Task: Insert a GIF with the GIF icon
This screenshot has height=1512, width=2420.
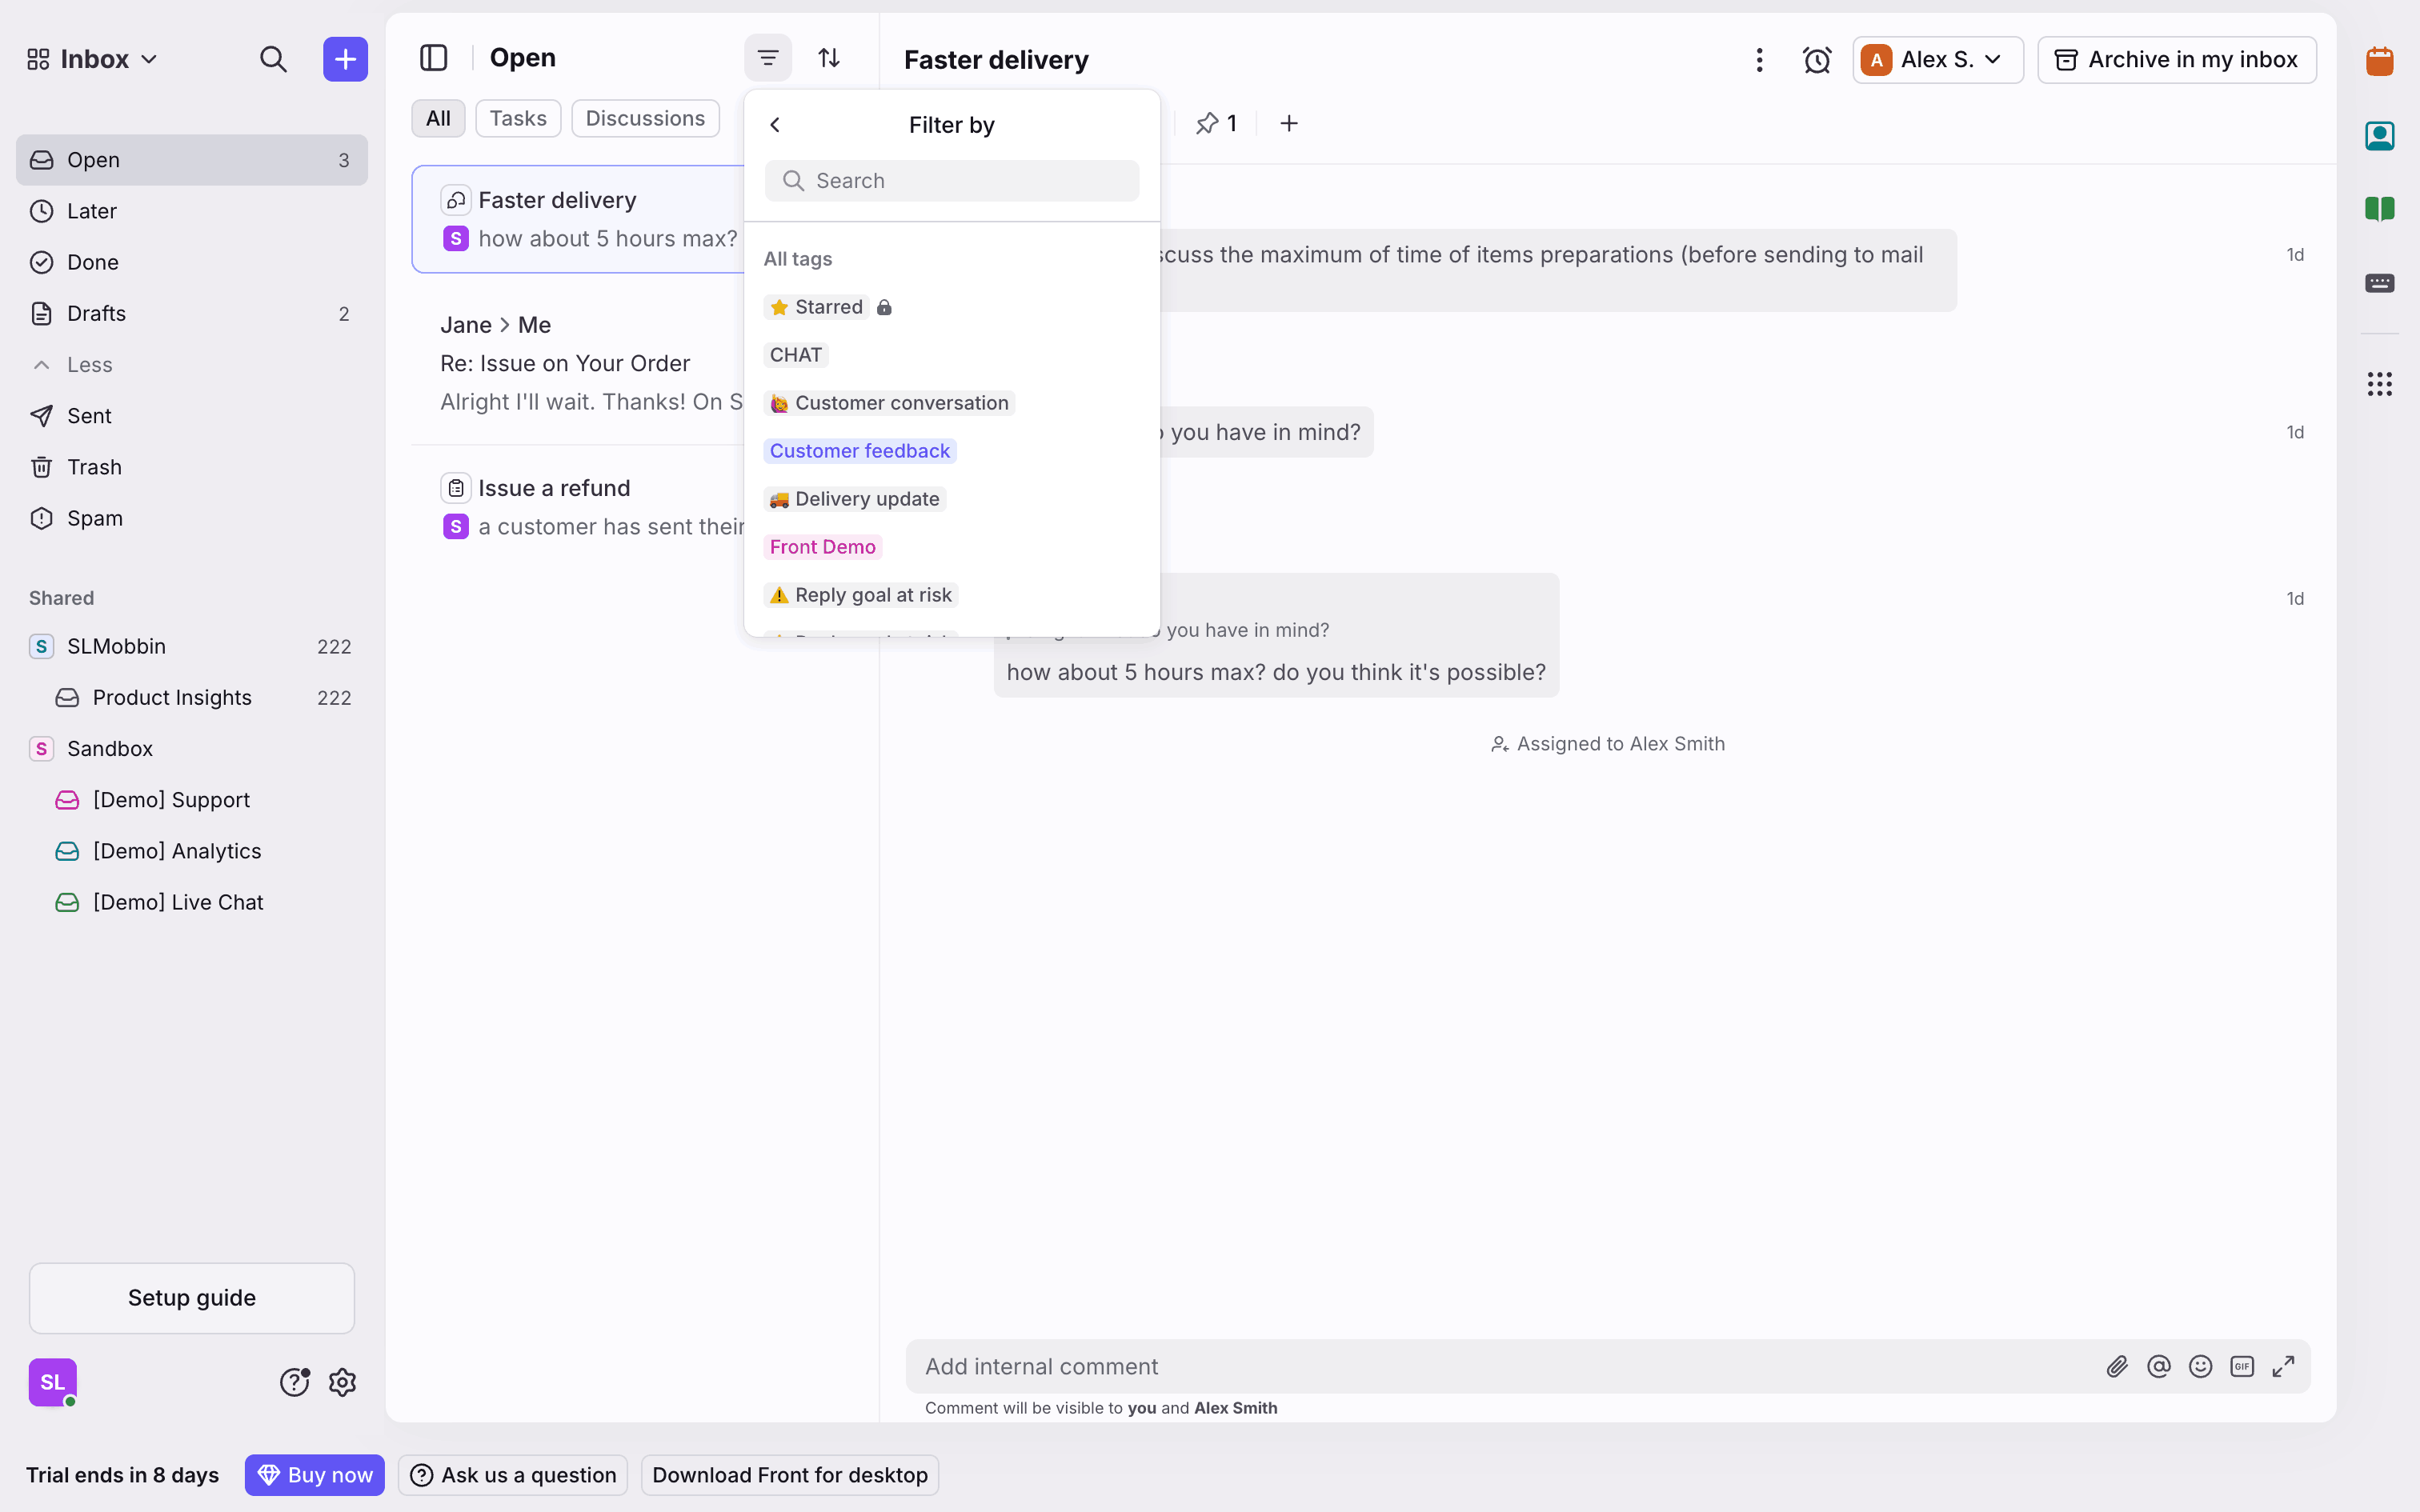Action: [2242, 1366]
